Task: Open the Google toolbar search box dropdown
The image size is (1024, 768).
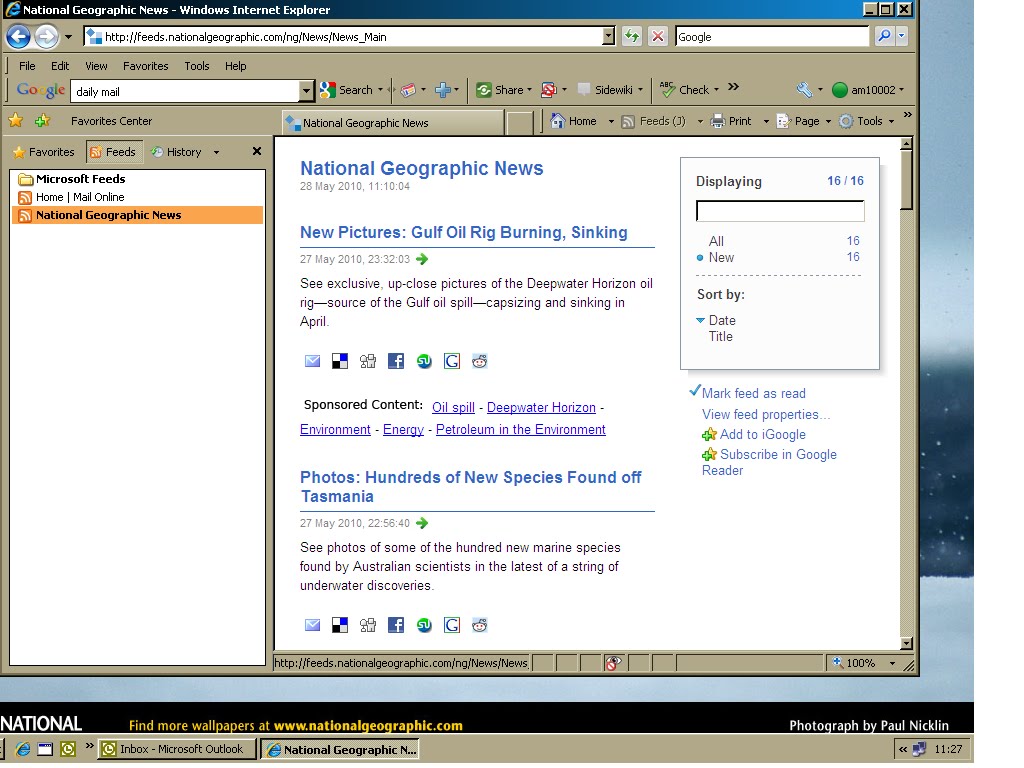Action: pos(306,91)
